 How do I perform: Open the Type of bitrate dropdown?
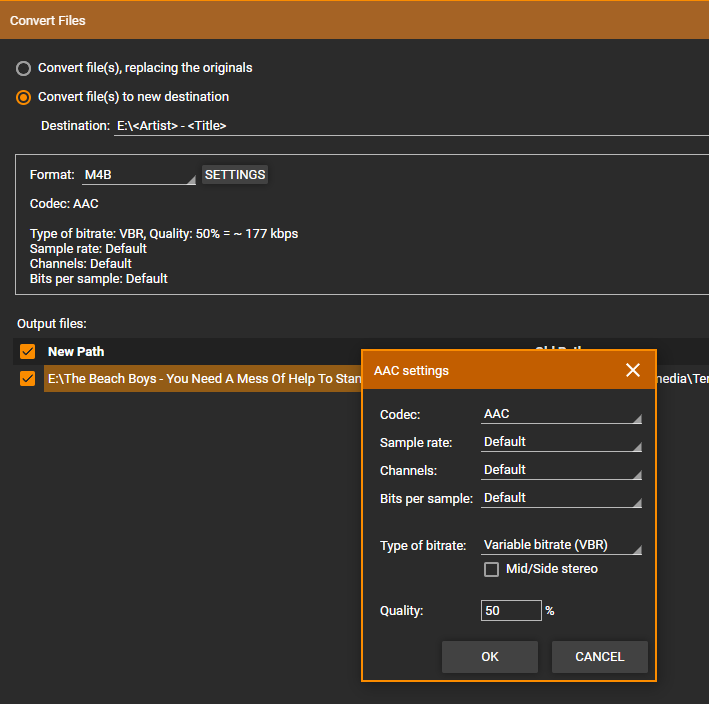click(561, 546)
